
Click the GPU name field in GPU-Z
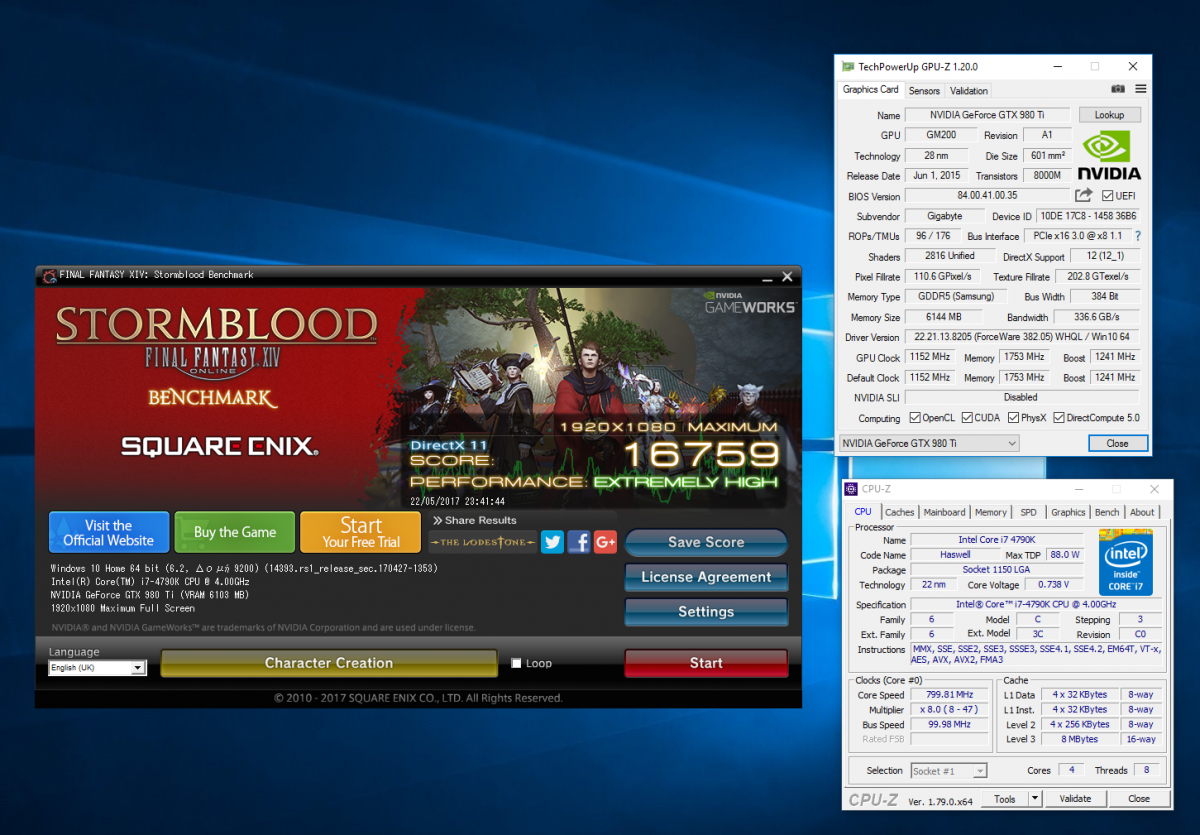click(x=987, y=115)
